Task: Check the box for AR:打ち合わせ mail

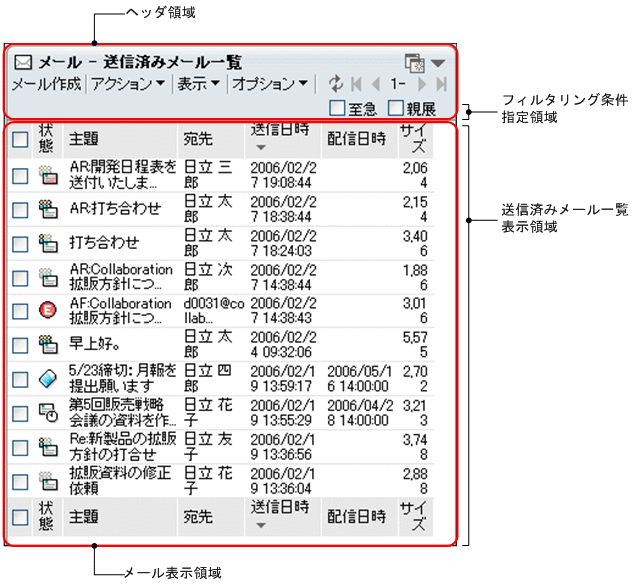Action: 20,210
